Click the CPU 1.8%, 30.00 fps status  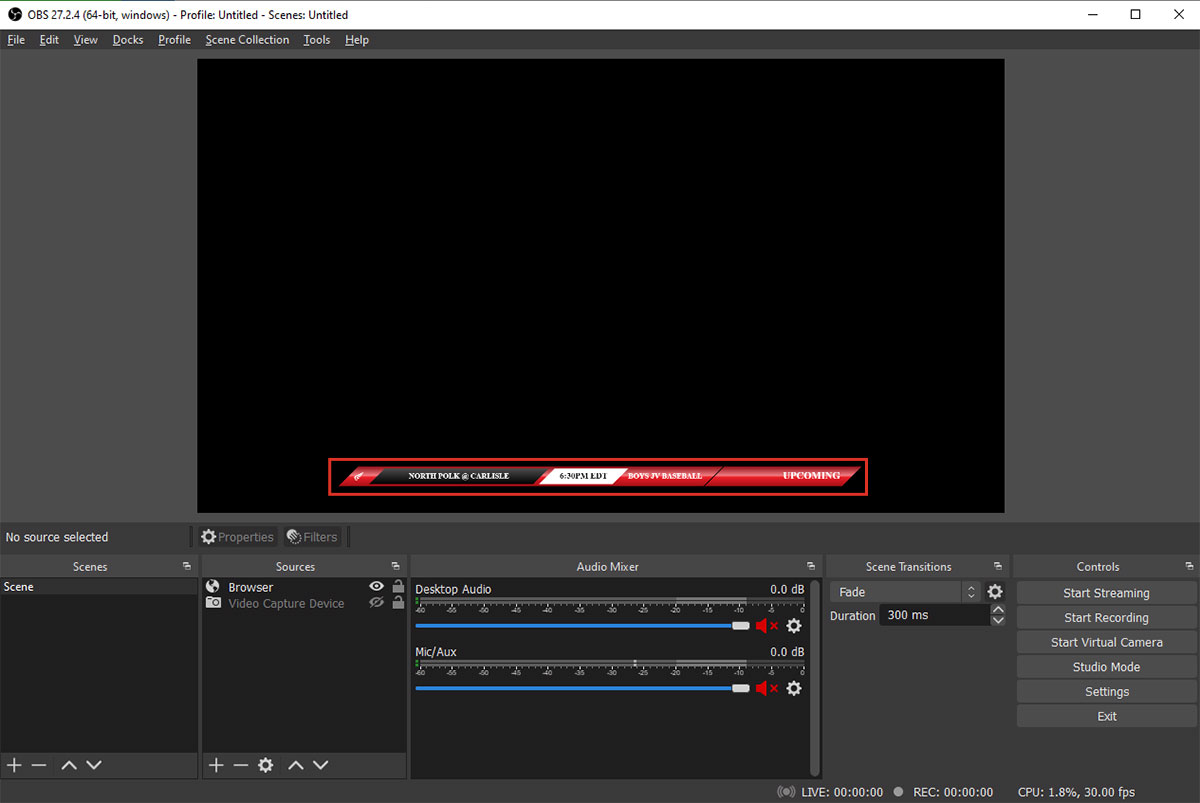pyautogui.click(x=1076, y=792)
